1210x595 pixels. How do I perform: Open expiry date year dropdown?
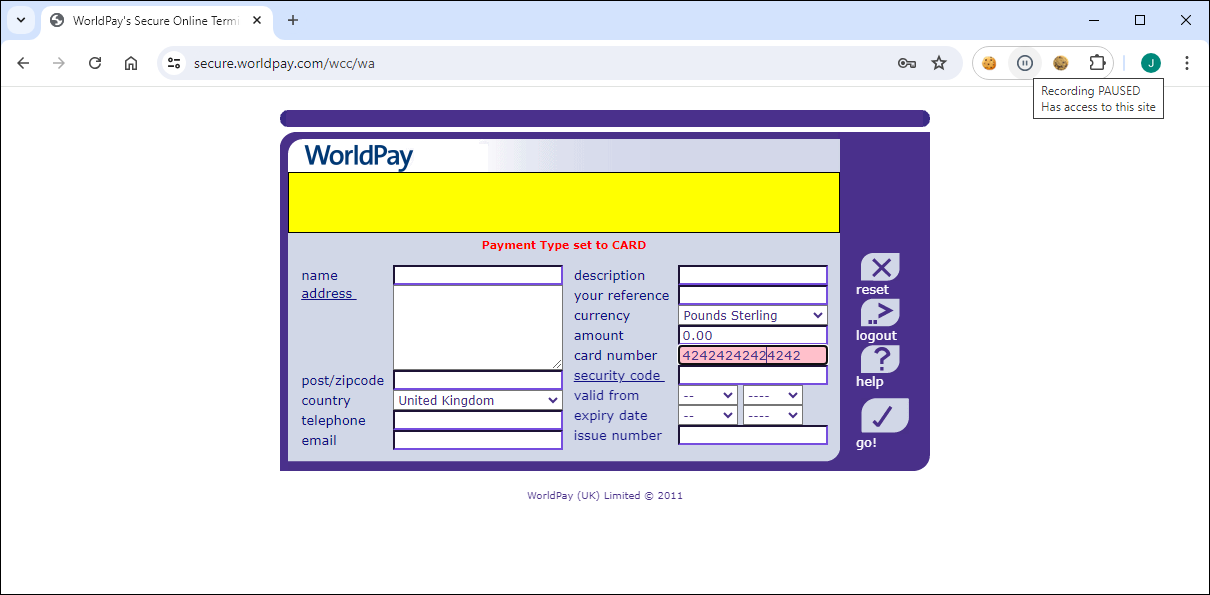coord(773,415)
